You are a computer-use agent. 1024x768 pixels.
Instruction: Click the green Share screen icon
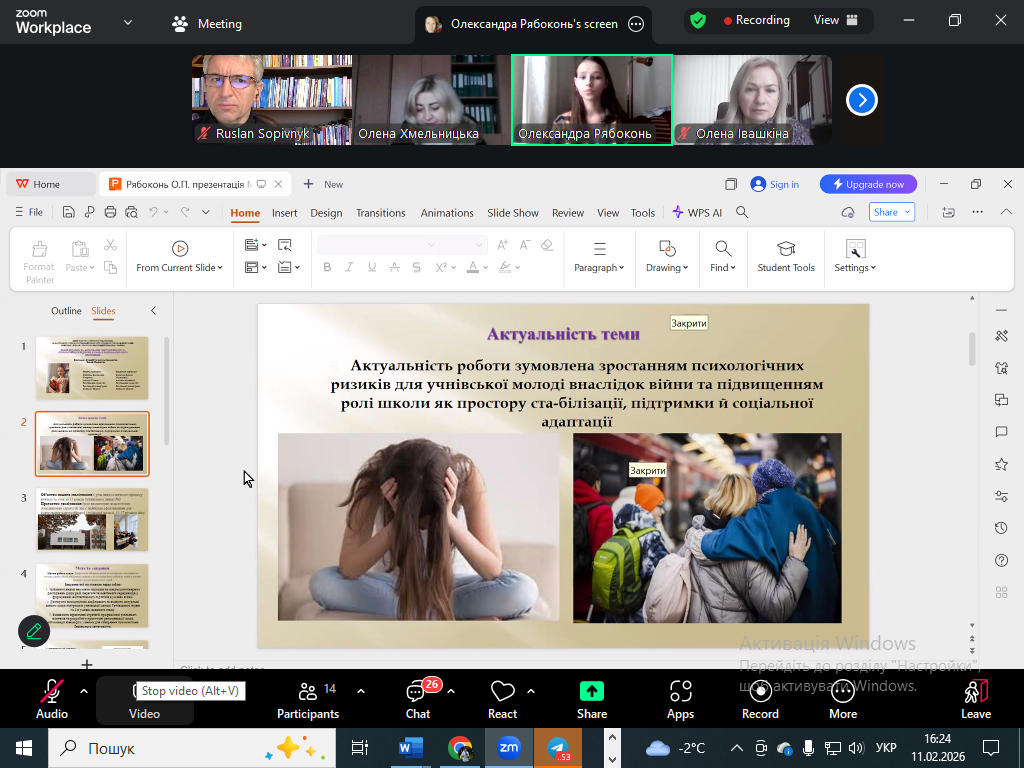pyautogui.click(x=592, y=691)
